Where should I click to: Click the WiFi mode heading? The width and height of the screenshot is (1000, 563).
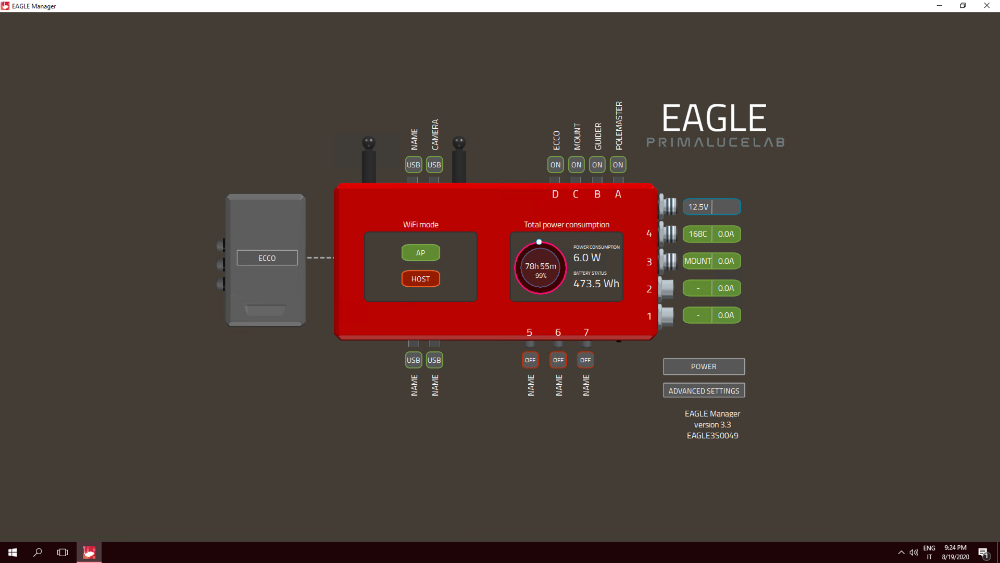(x=420, y=224)
